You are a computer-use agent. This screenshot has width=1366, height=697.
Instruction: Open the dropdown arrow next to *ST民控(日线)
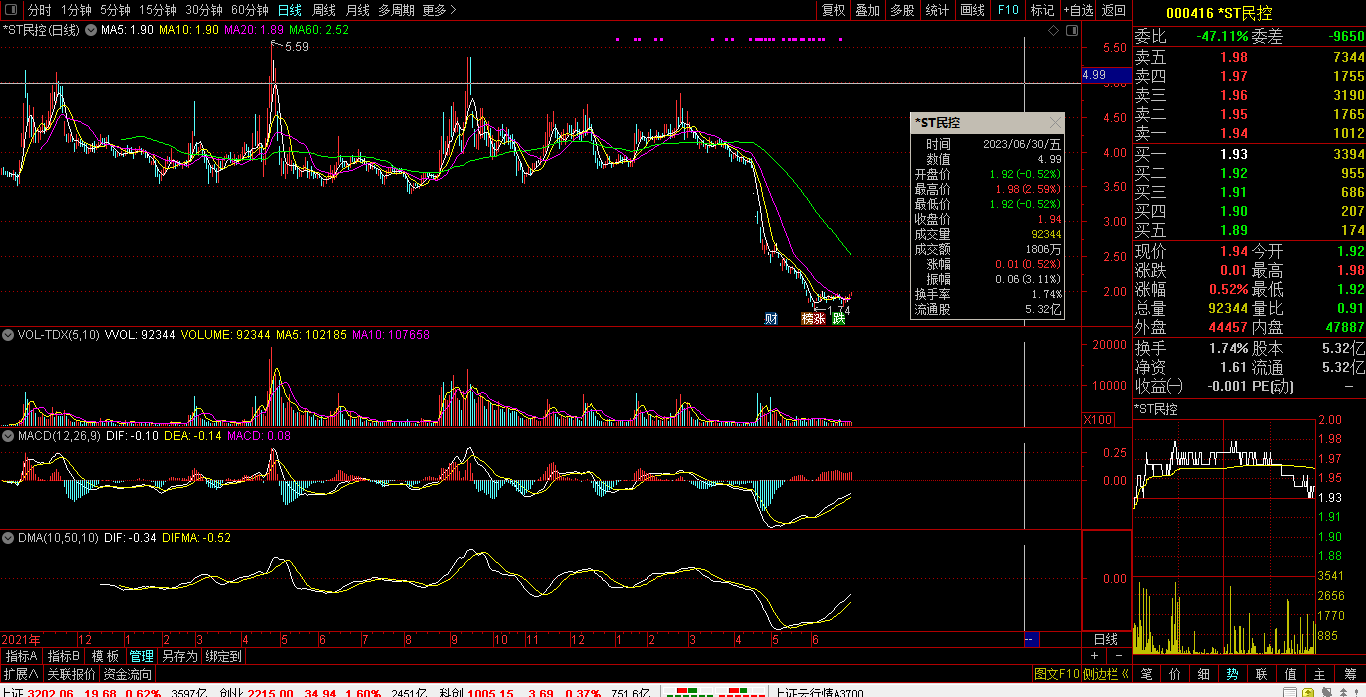coord(91,30)
